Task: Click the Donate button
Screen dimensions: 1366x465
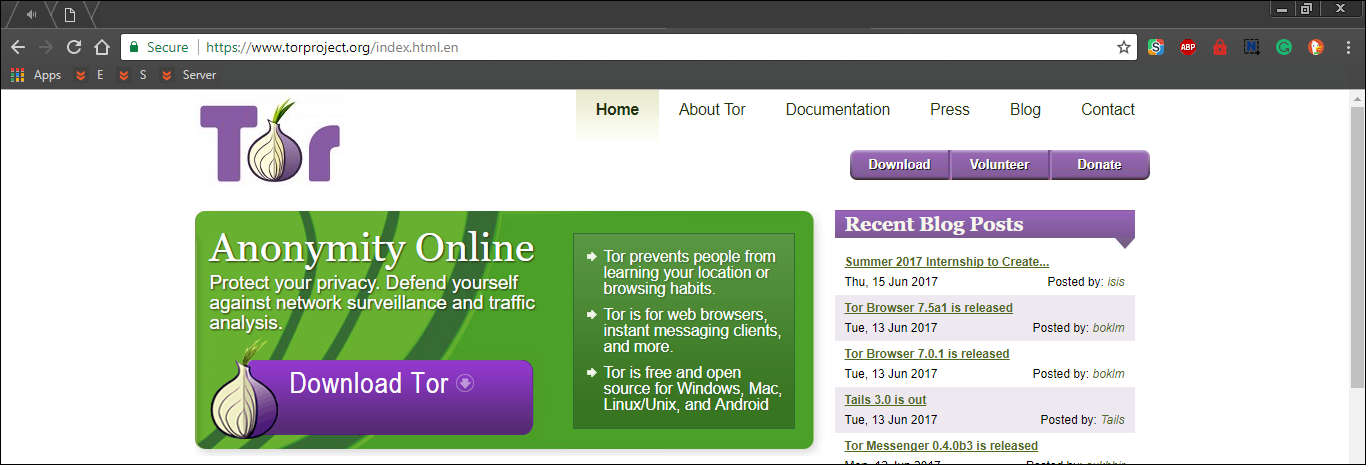Action: click(1099, 165)
